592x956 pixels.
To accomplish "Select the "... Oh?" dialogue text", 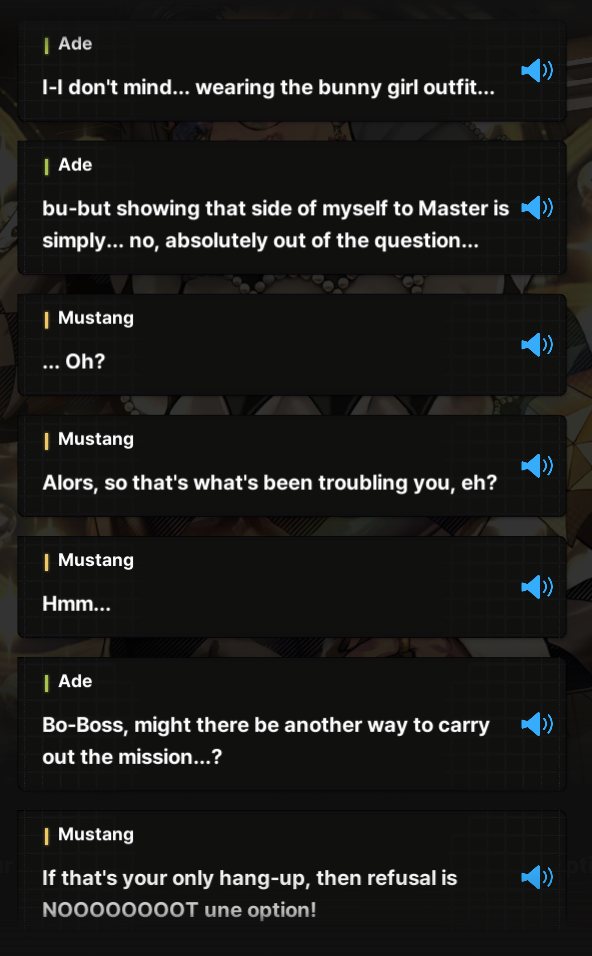I will (x=74, y=362).
